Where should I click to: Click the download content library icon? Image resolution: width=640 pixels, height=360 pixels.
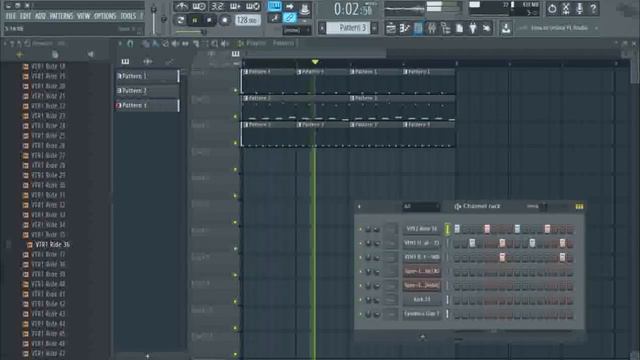506,28
